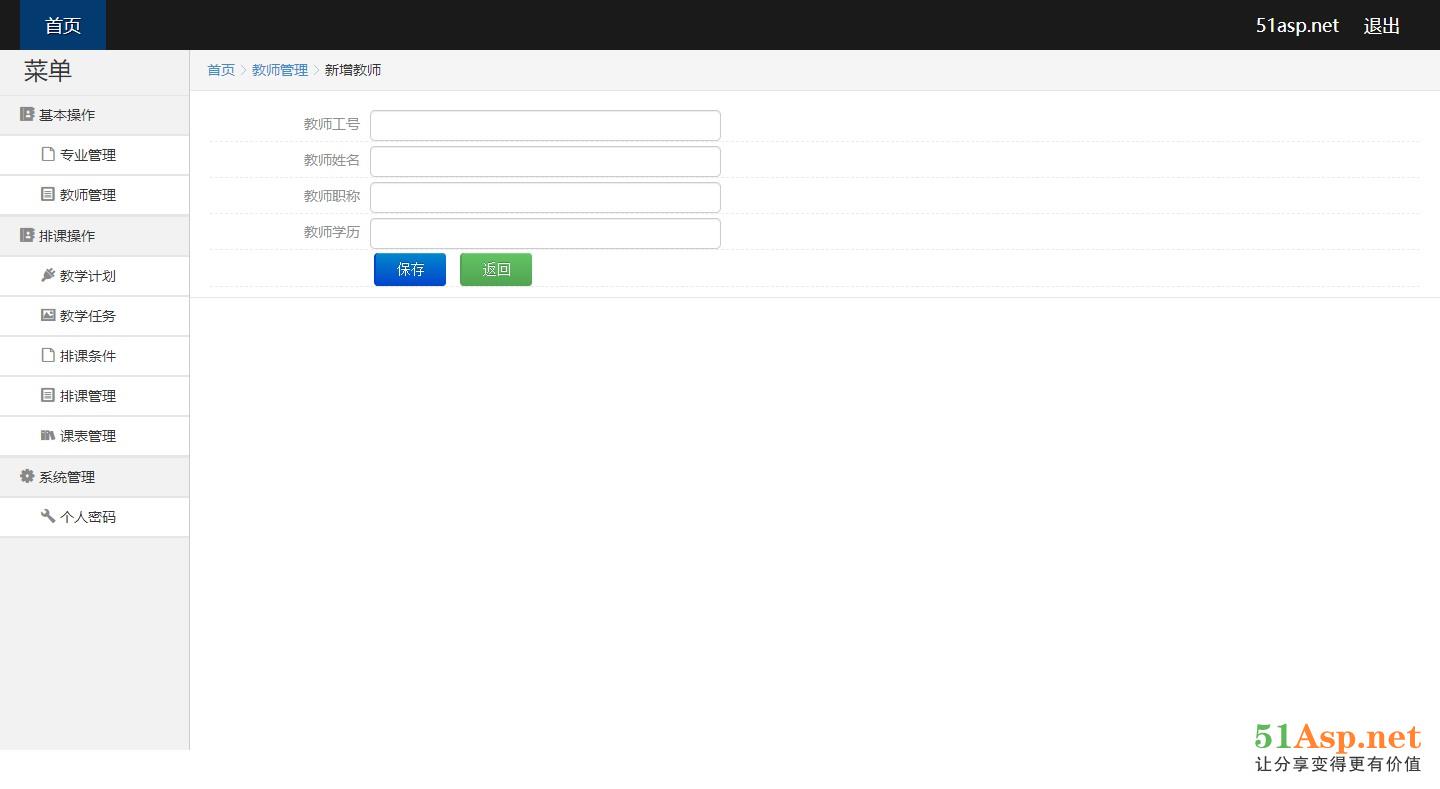Click the gear icon beside 系统管理

(x=27, y=476)
